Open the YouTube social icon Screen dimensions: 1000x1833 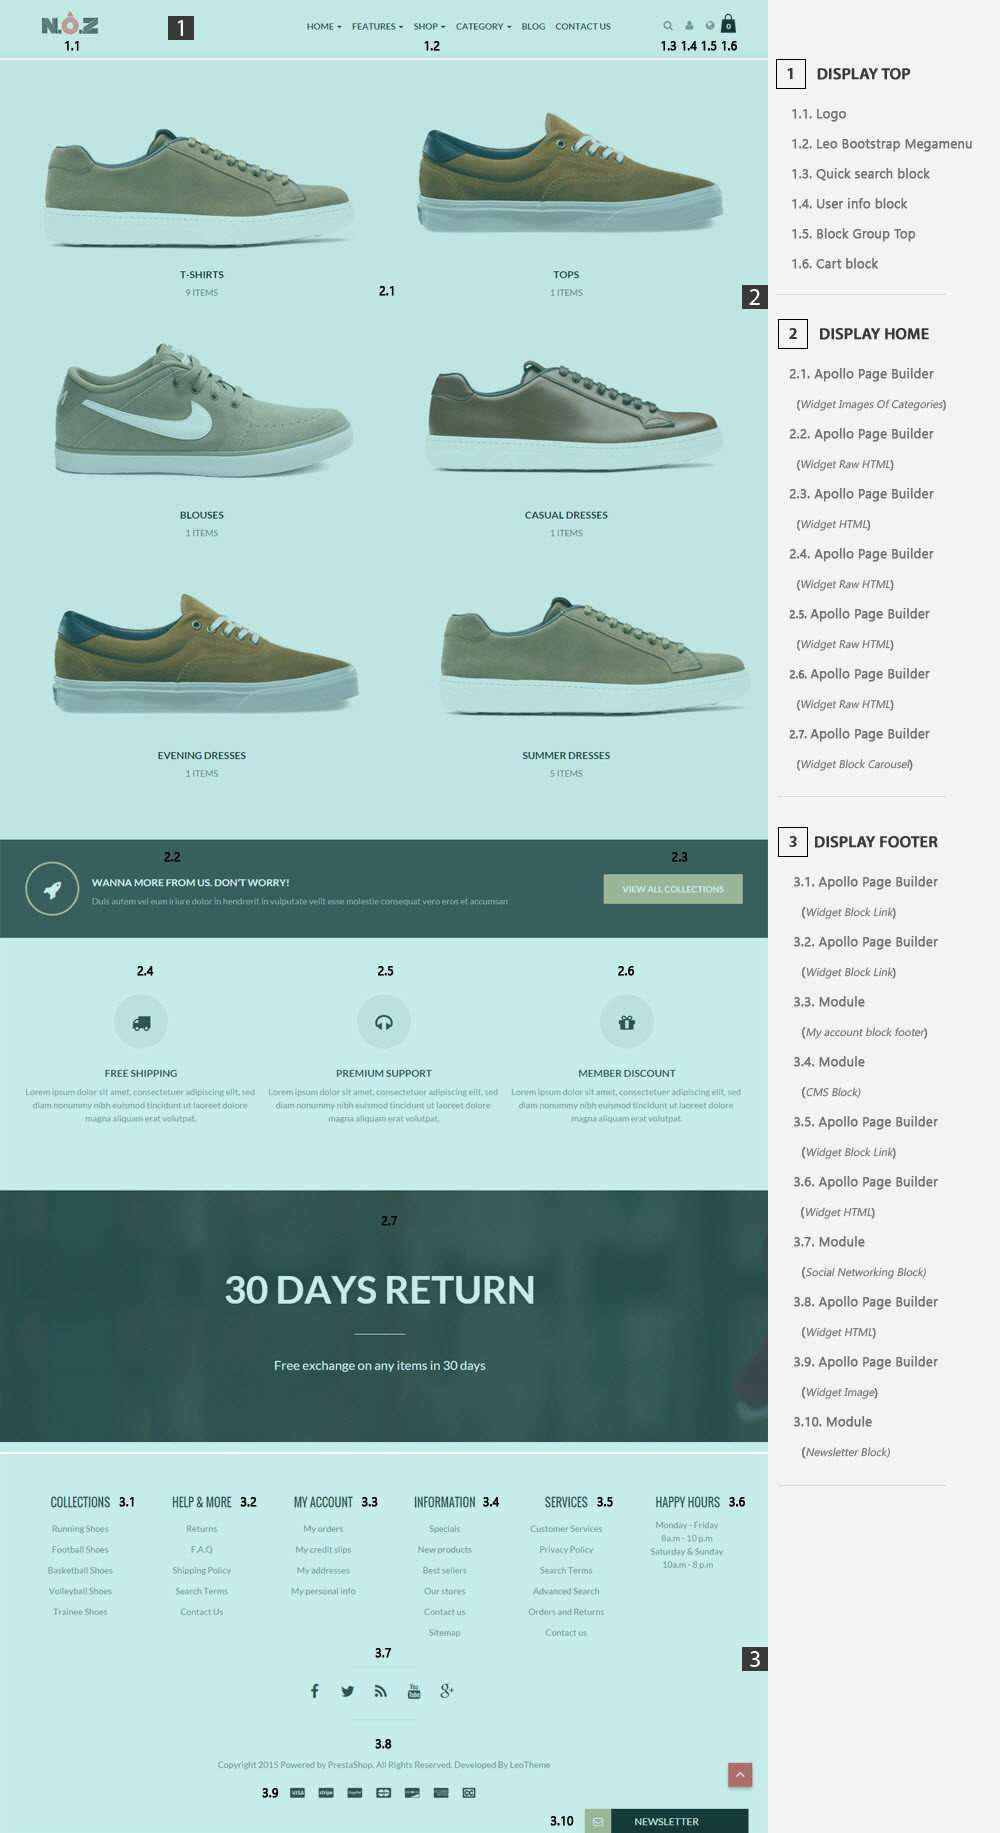click(x=414, y=1691)
